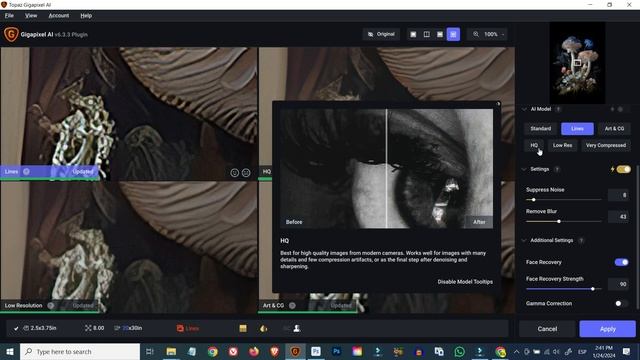Open WhatsApp from the taskbar
This screenshot has height=360, width=640.
(459, 351)
